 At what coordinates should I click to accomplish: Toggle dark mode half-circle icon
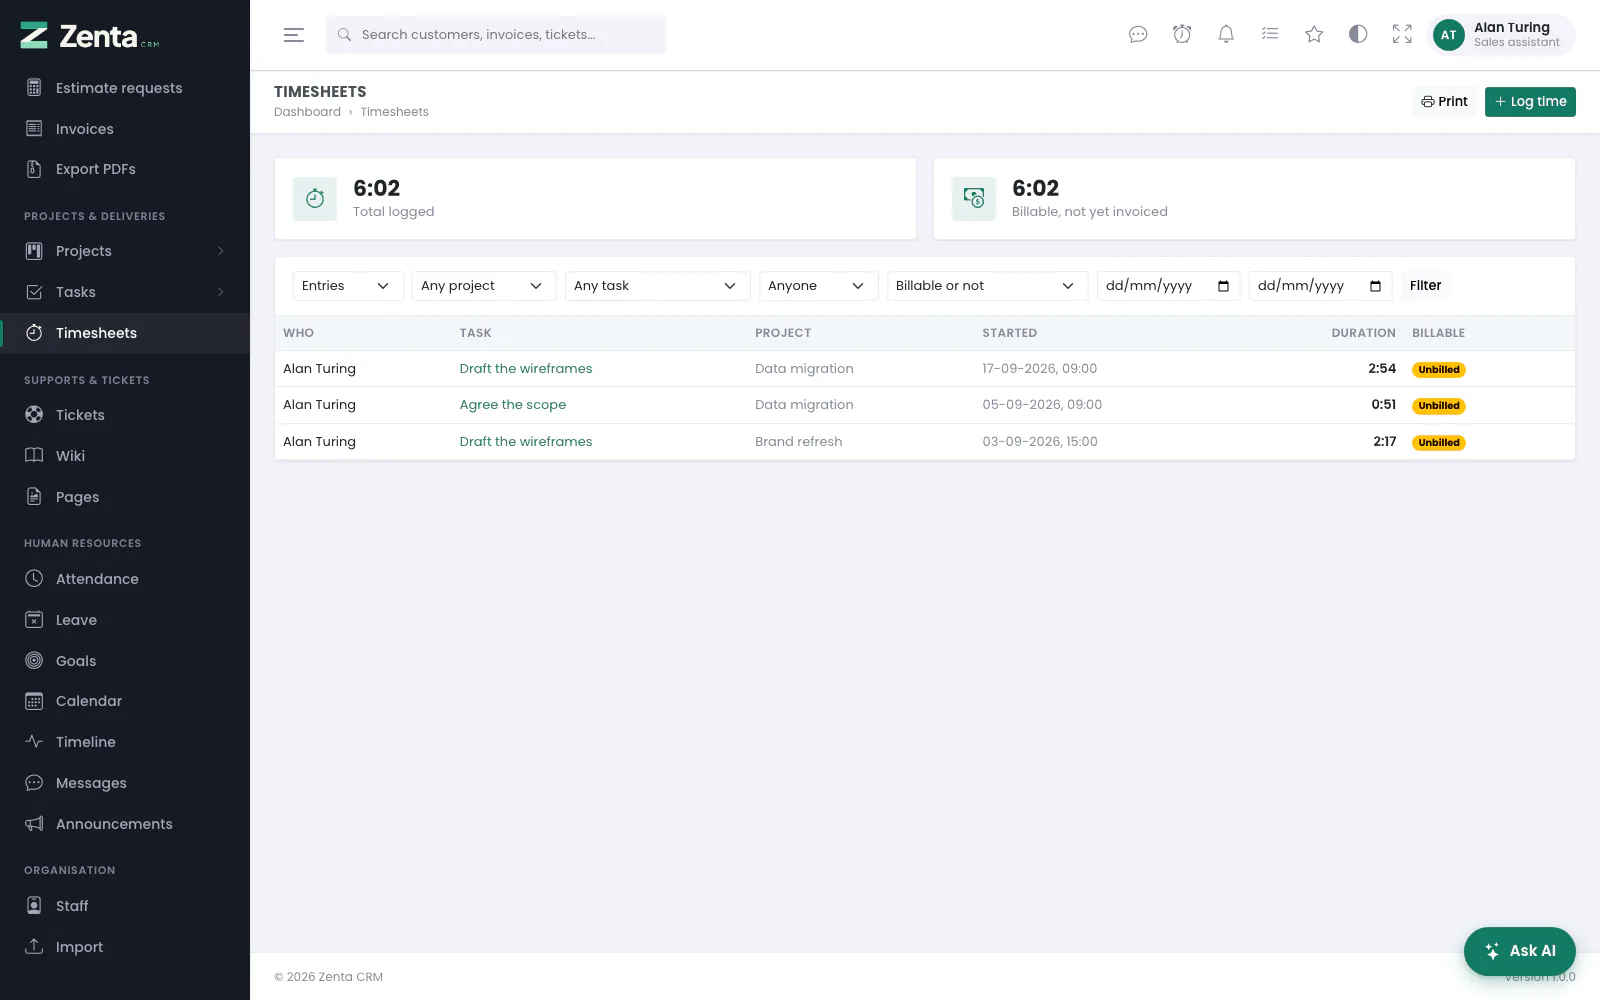pyautogui.click(x=1358, y=35)
